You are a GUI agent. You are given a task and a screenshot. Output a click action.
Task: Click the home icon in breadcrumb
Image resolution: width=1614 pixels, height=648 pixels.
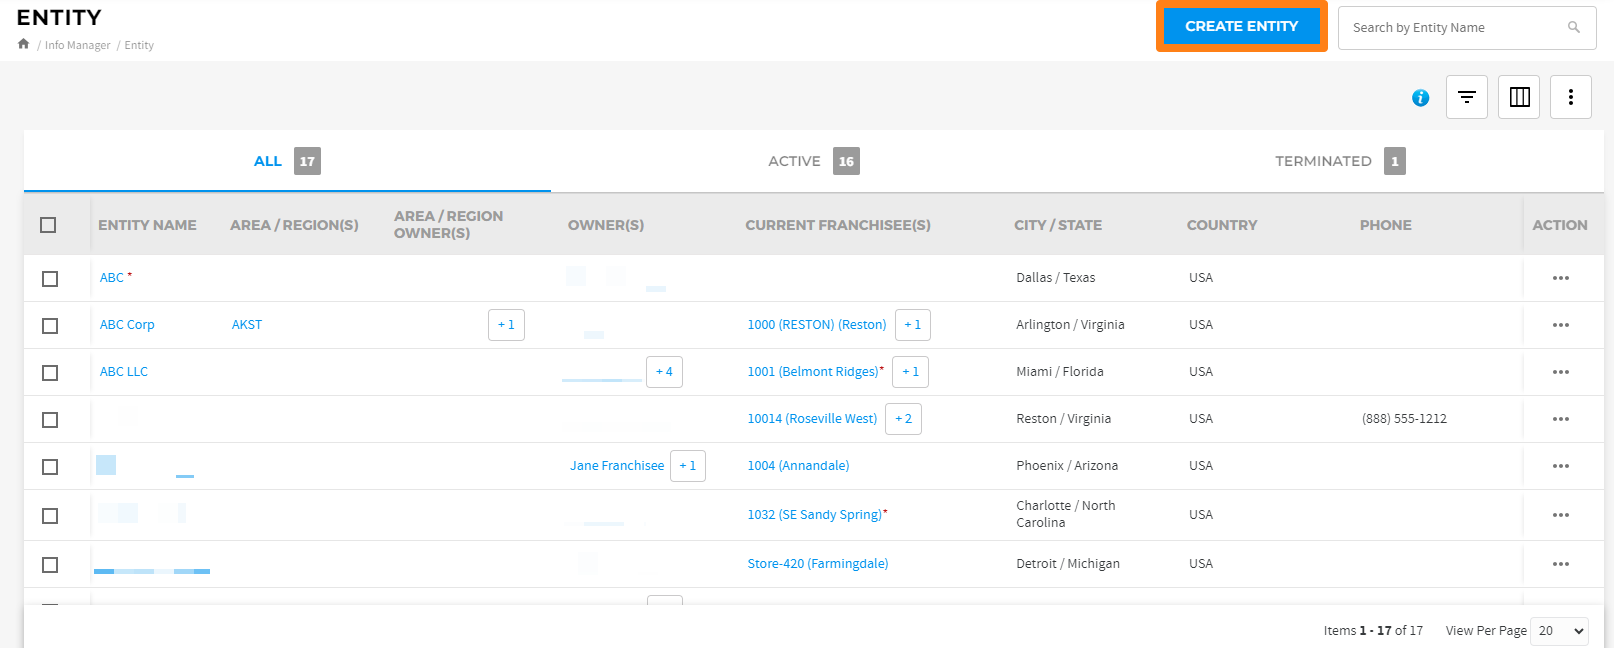click(23, 44)
